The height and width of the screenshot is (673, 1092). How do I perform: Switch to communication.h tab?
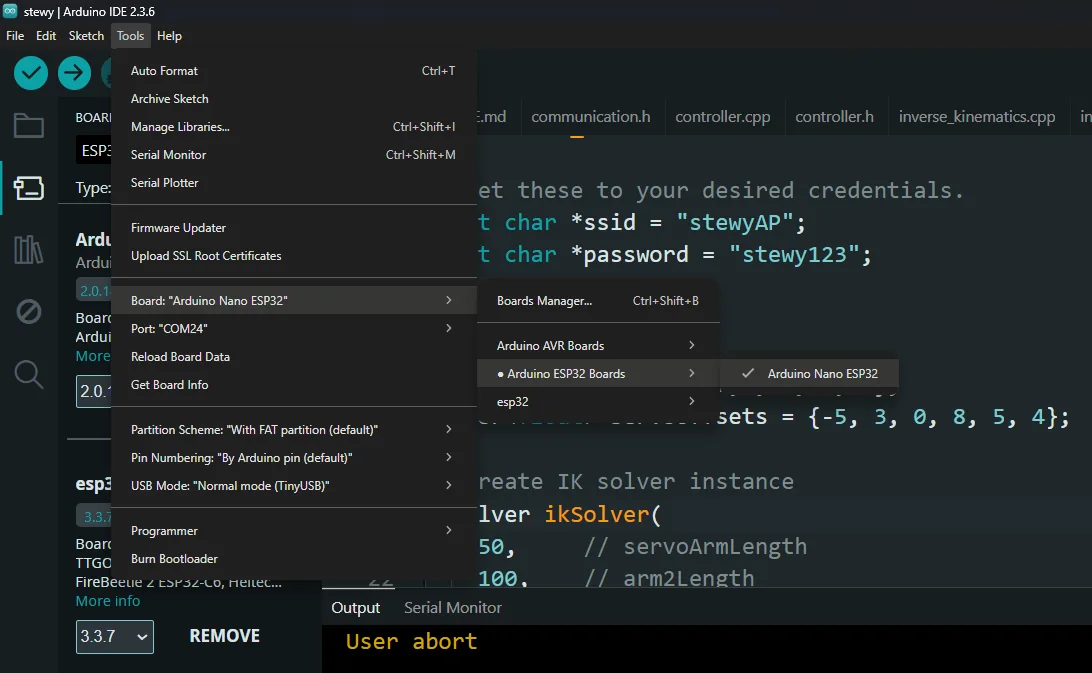591,117
